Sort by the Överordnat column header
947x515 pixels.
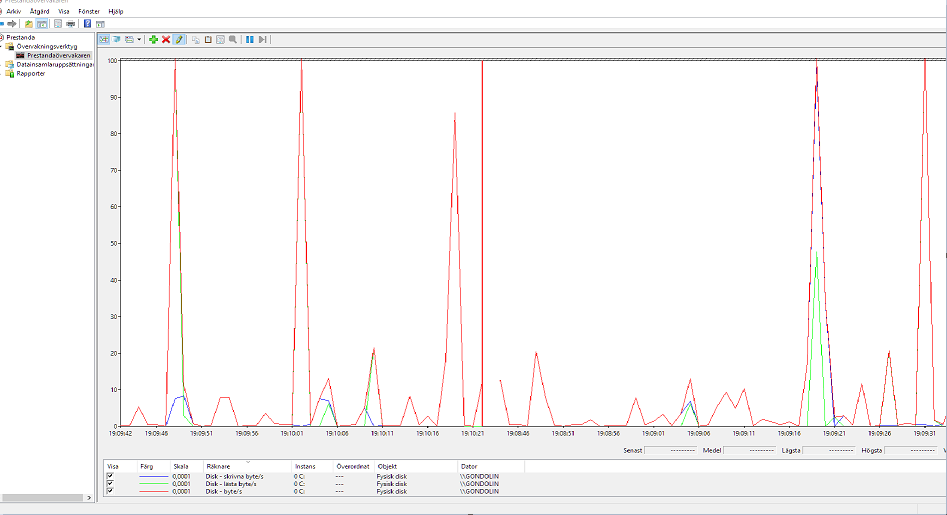click(353, 467)
